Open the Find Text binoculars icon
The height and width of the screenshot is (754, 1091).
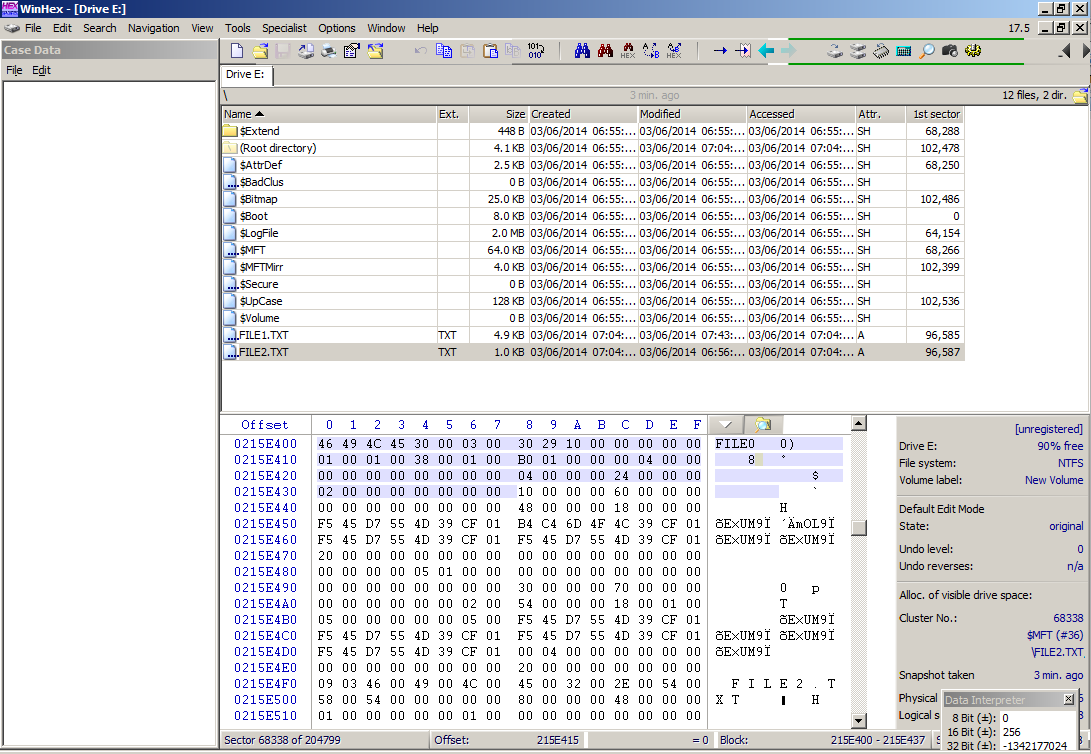click(x=582, y=51)
